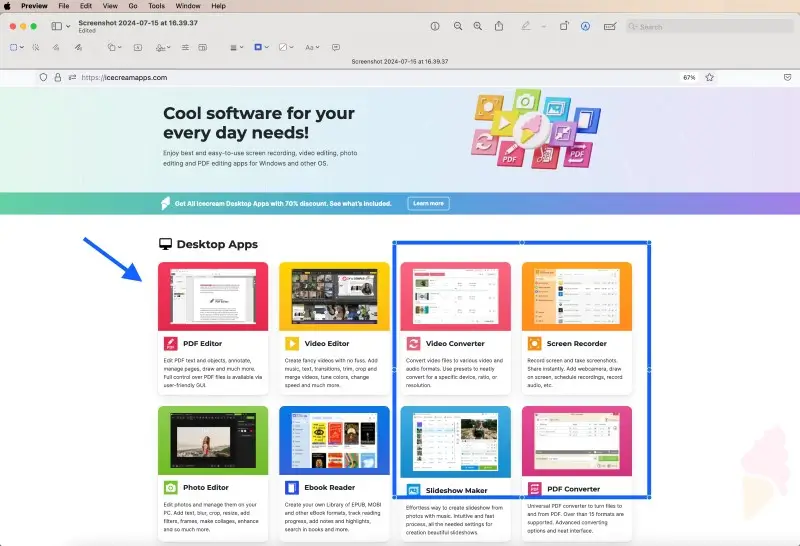Click the shield icon in address bar
This screenshot has width=800, height=546.
coord(43,77)
